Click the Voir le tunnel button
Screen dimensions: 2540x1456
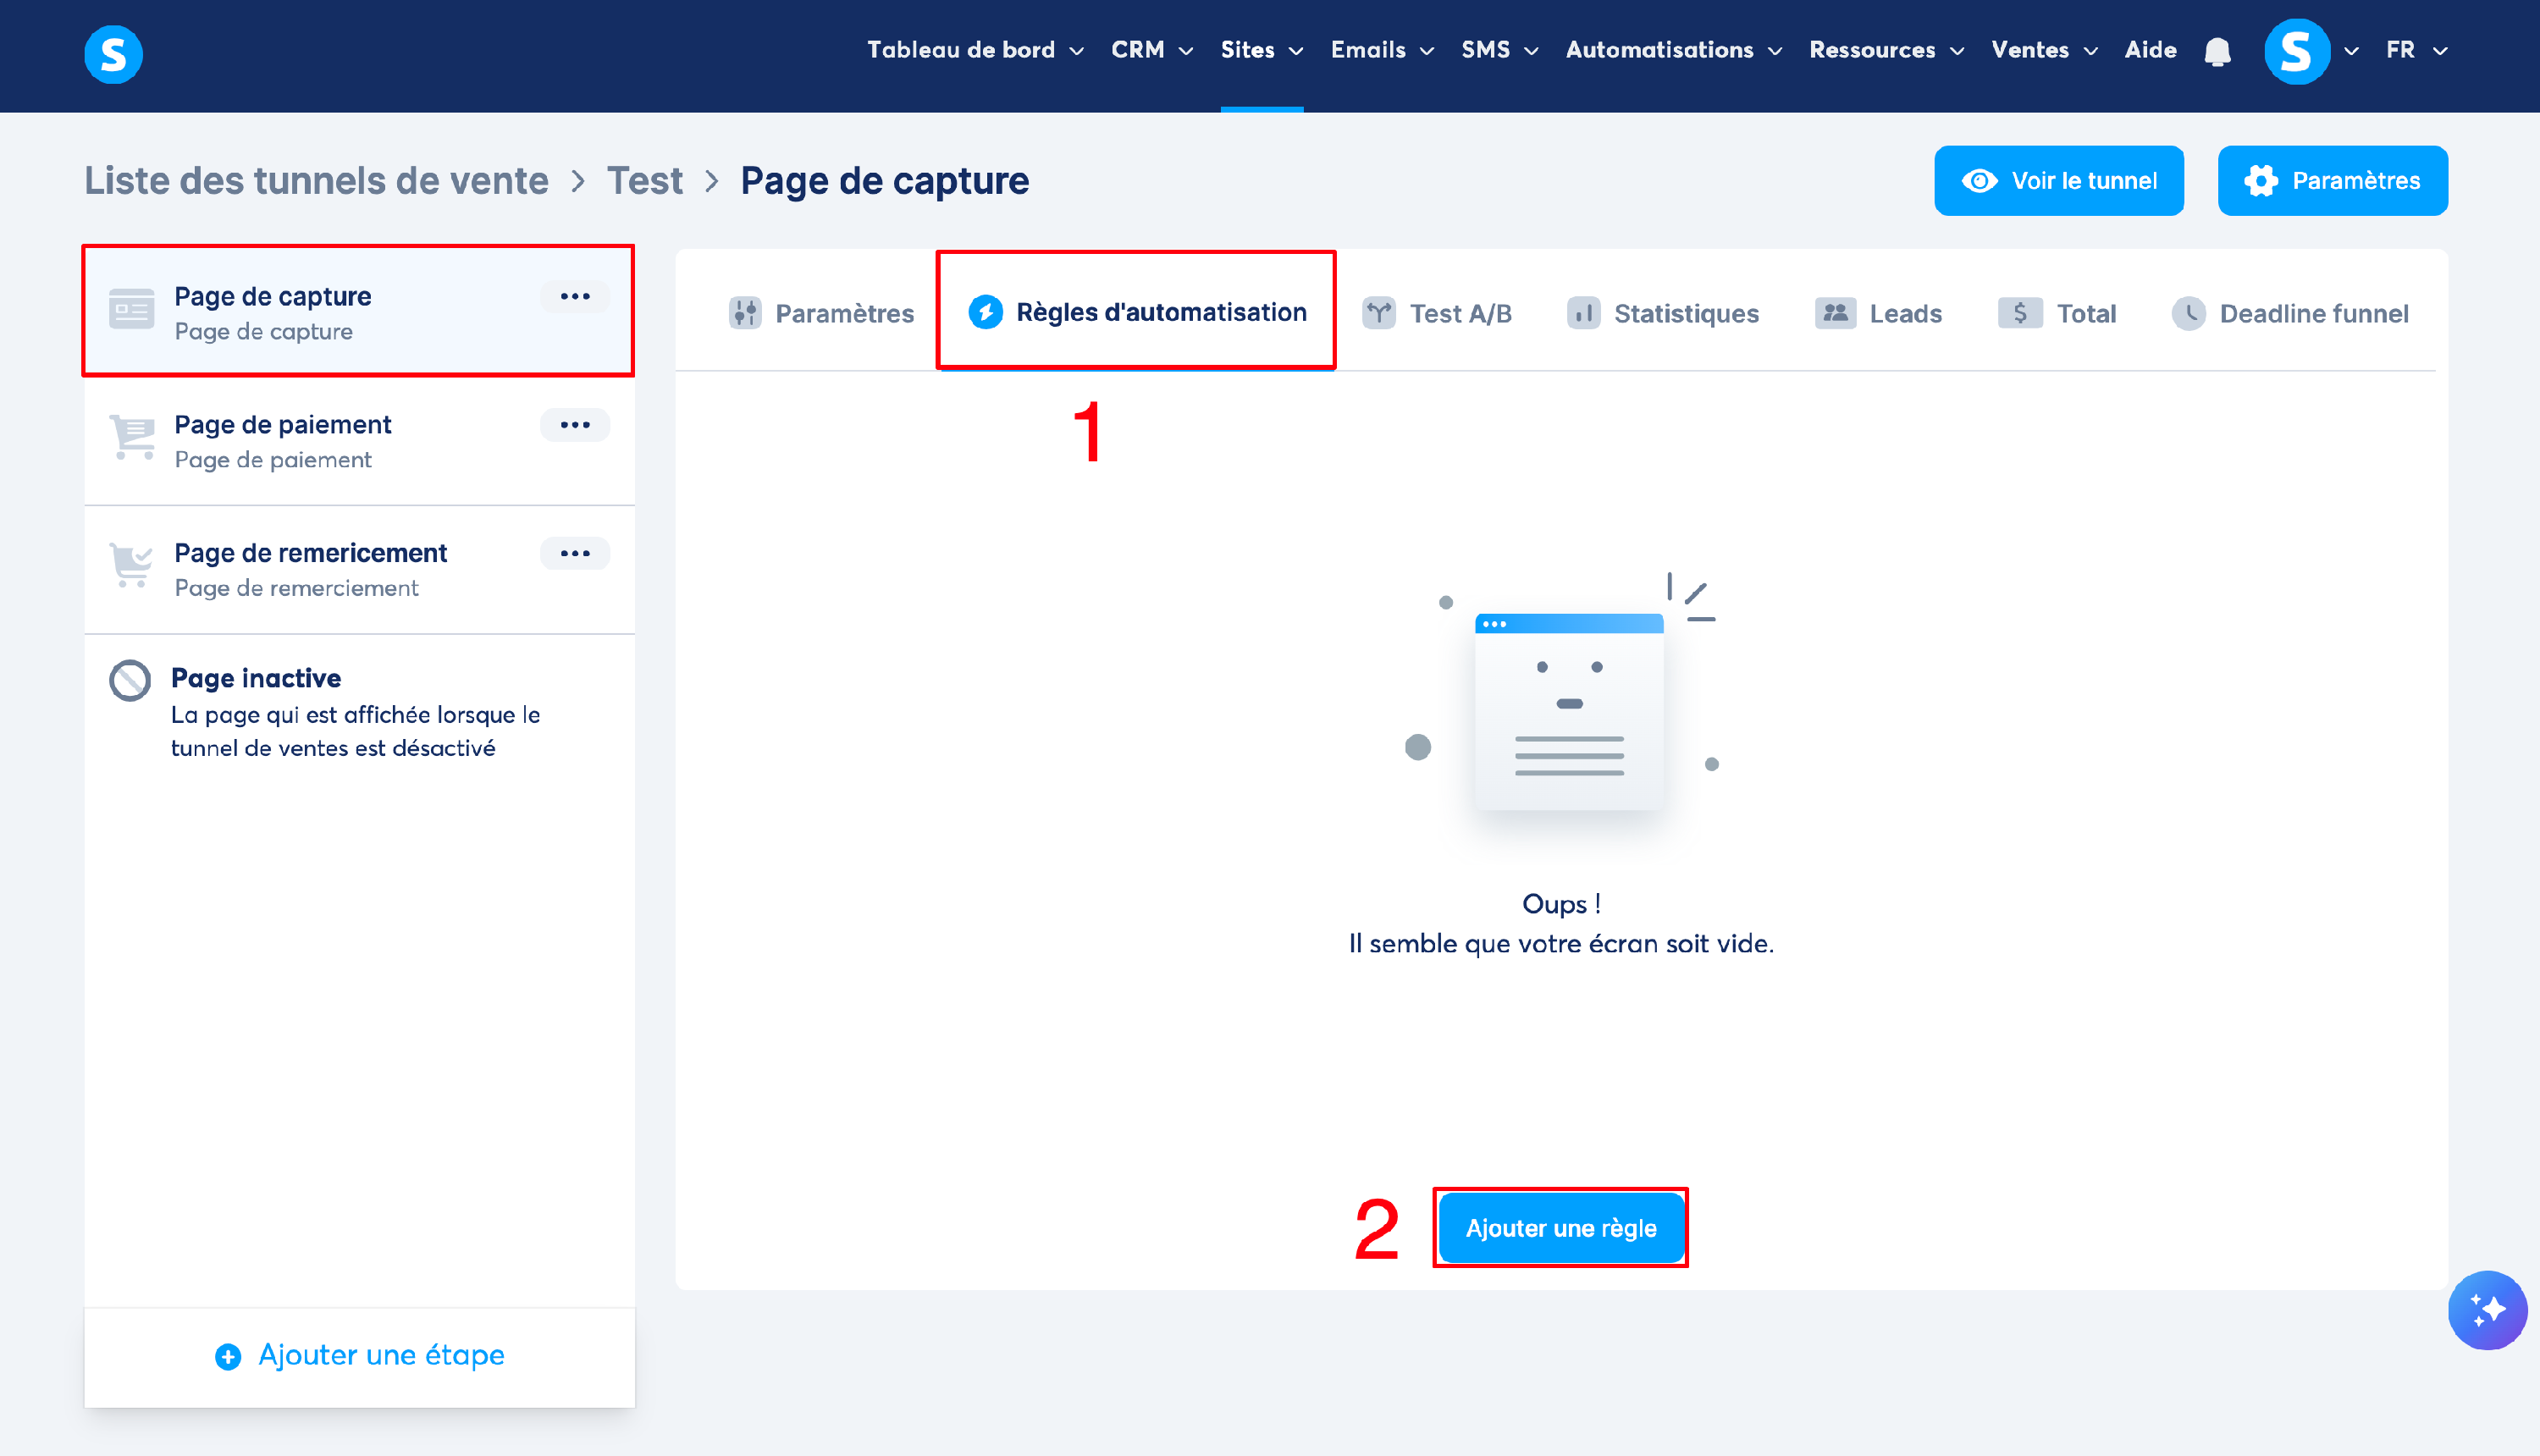coord(2058,181)
